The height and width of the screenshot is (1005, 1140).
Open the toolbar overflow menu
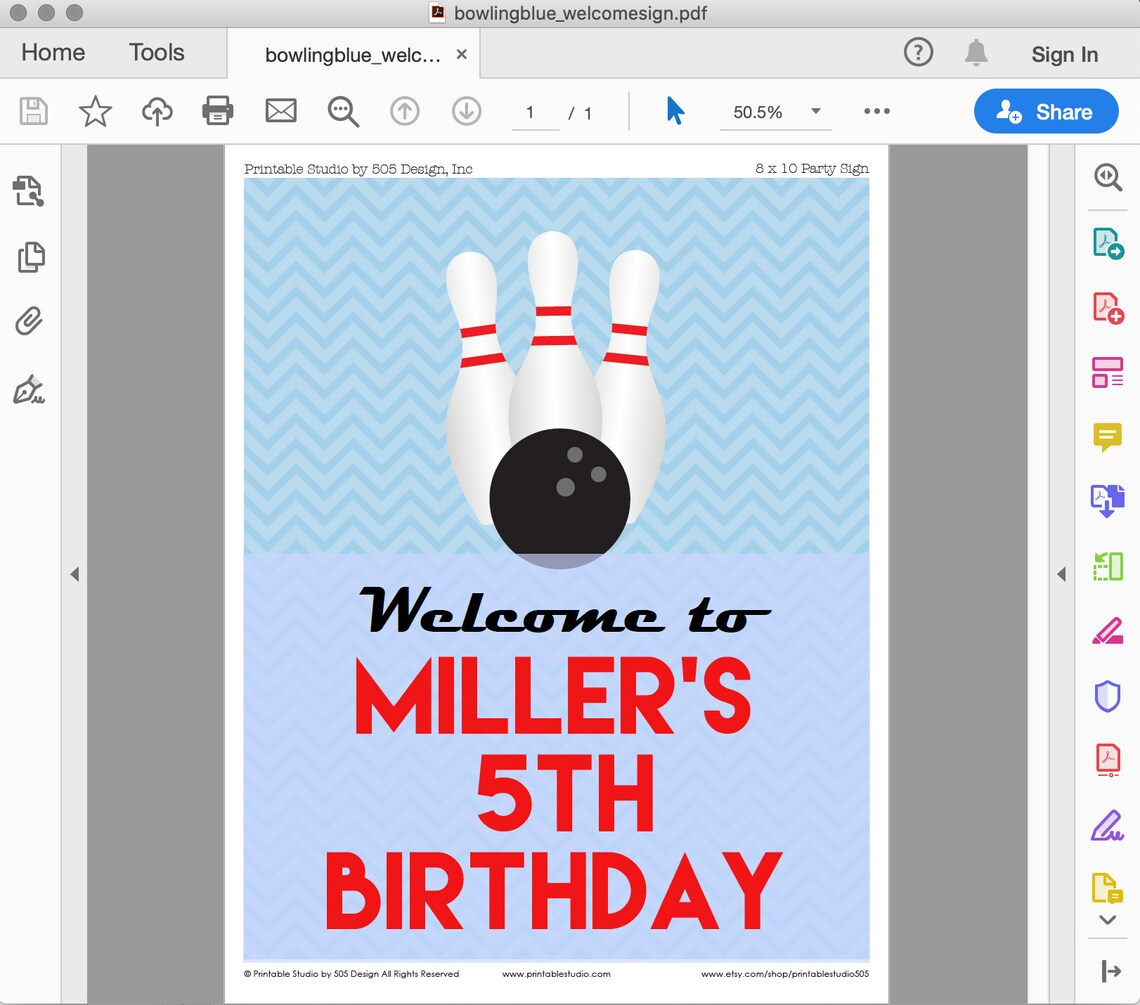pos(876,112)
